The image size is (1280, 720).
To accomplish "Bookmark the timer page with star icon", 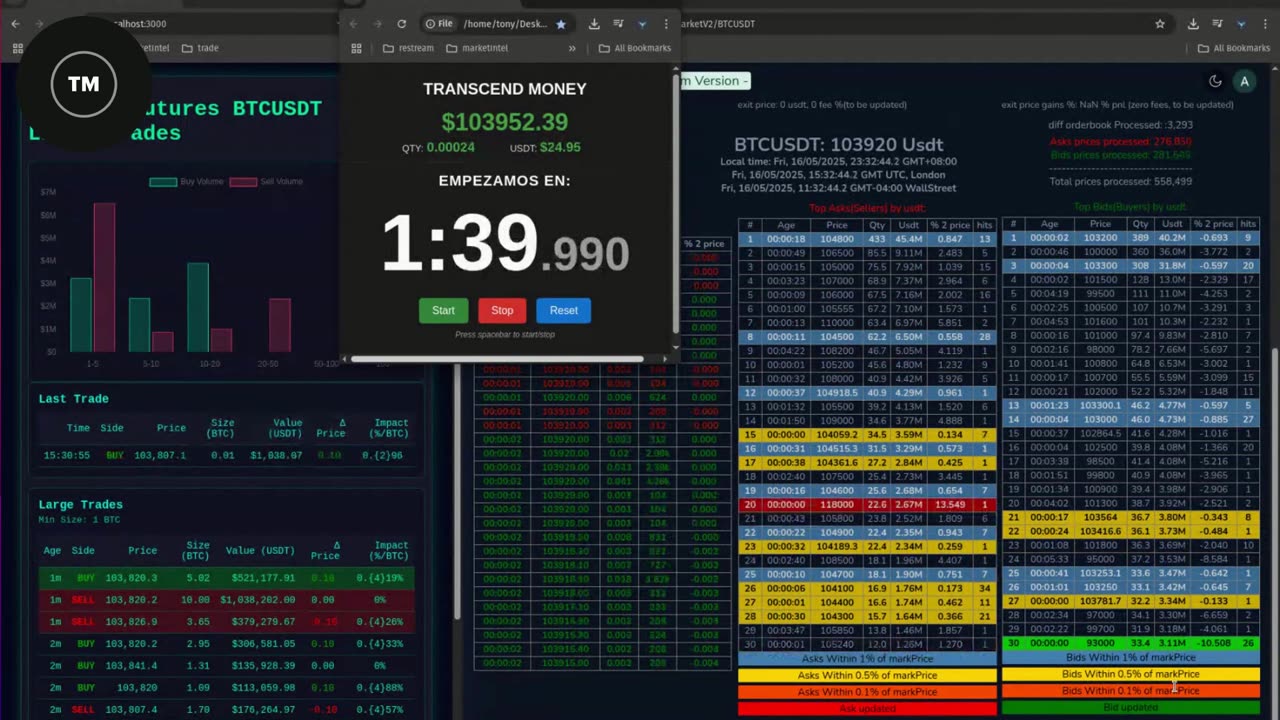I will 561,24.
